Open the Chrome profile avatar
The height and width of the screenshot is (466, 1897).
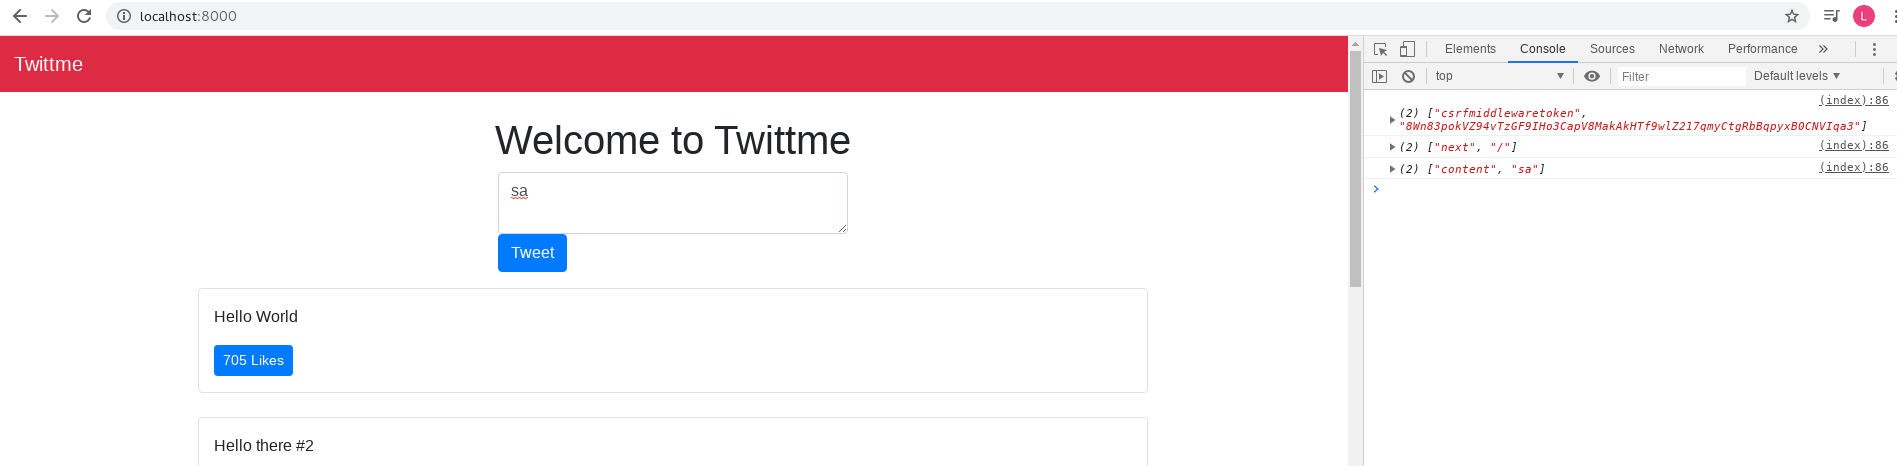(x=1864, y=16)
